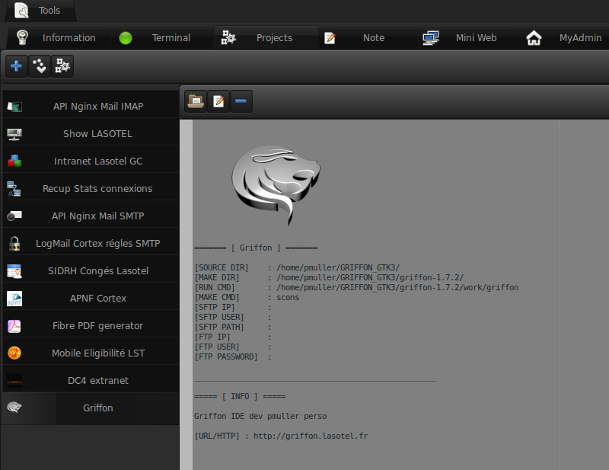
Task: Open the Note tab
Action: 368,38
